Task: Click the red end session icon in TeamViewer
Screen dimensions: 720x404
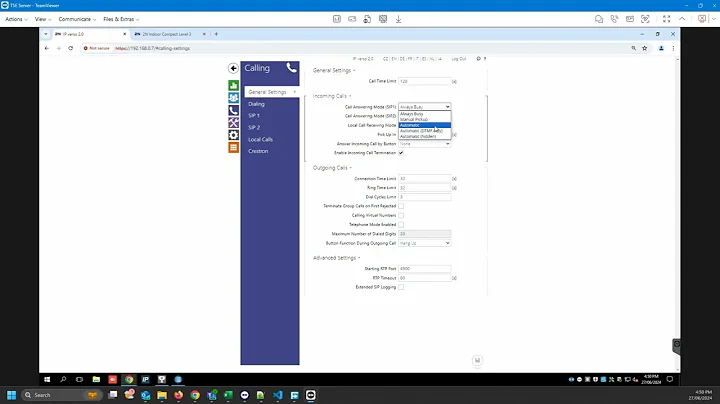Action: click(702, 19)
